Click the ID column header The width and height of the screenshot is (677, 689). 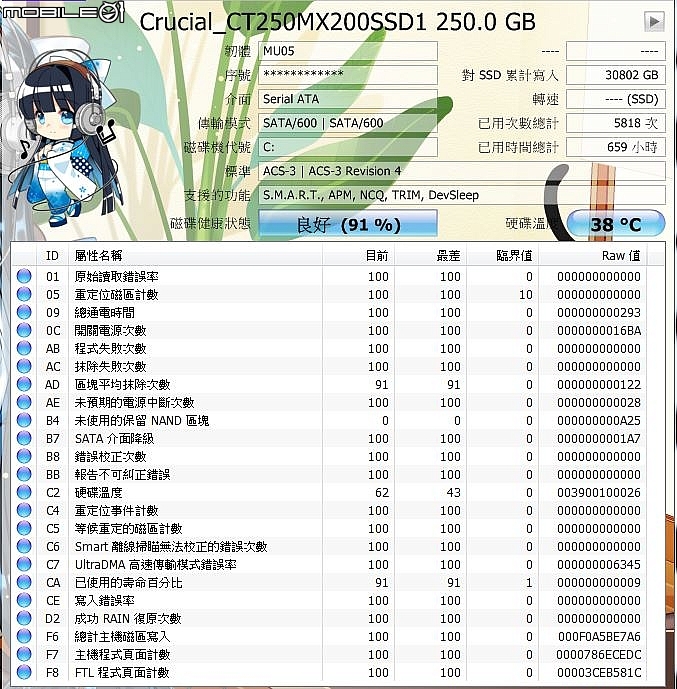[x=52, y=255]
